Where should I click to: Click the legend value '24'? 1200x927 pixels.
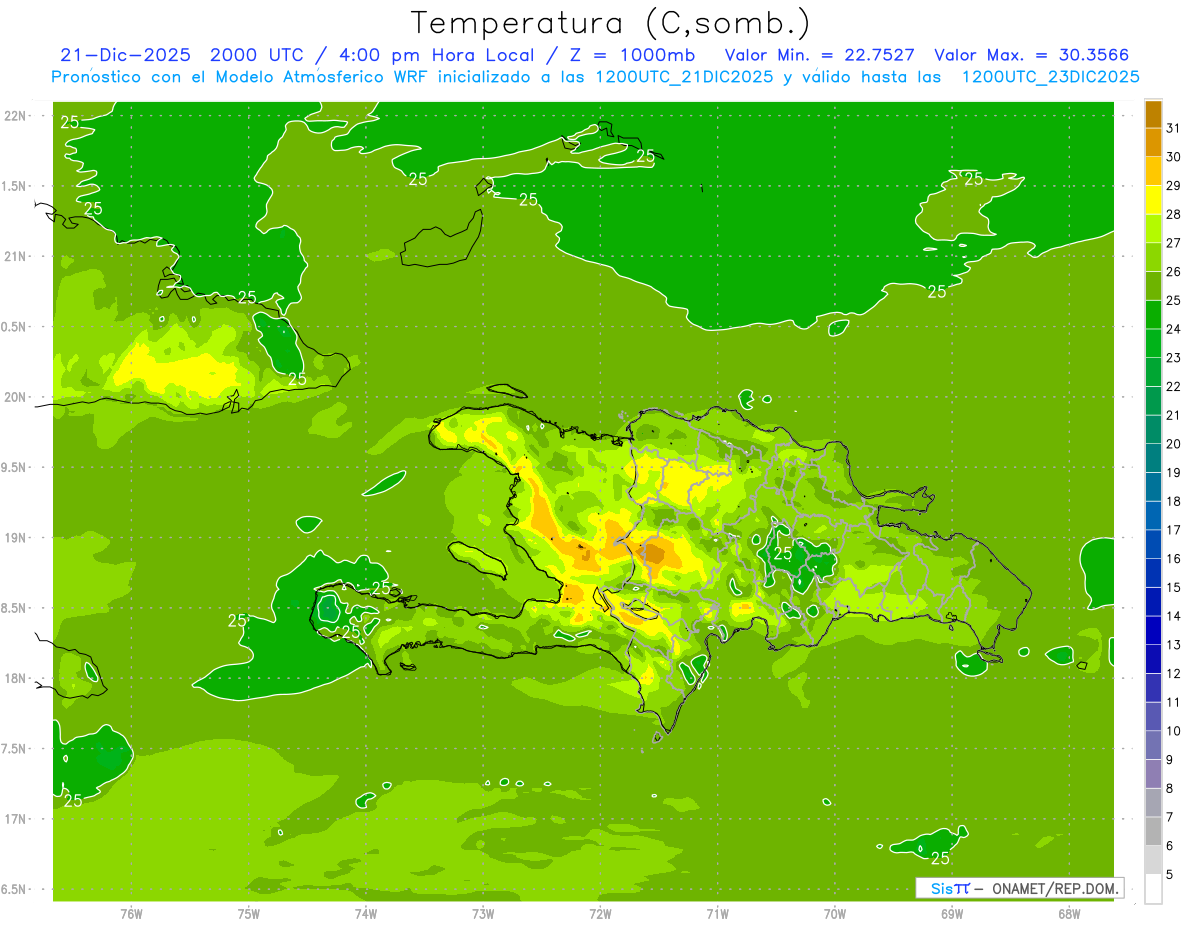(1174, 329)
